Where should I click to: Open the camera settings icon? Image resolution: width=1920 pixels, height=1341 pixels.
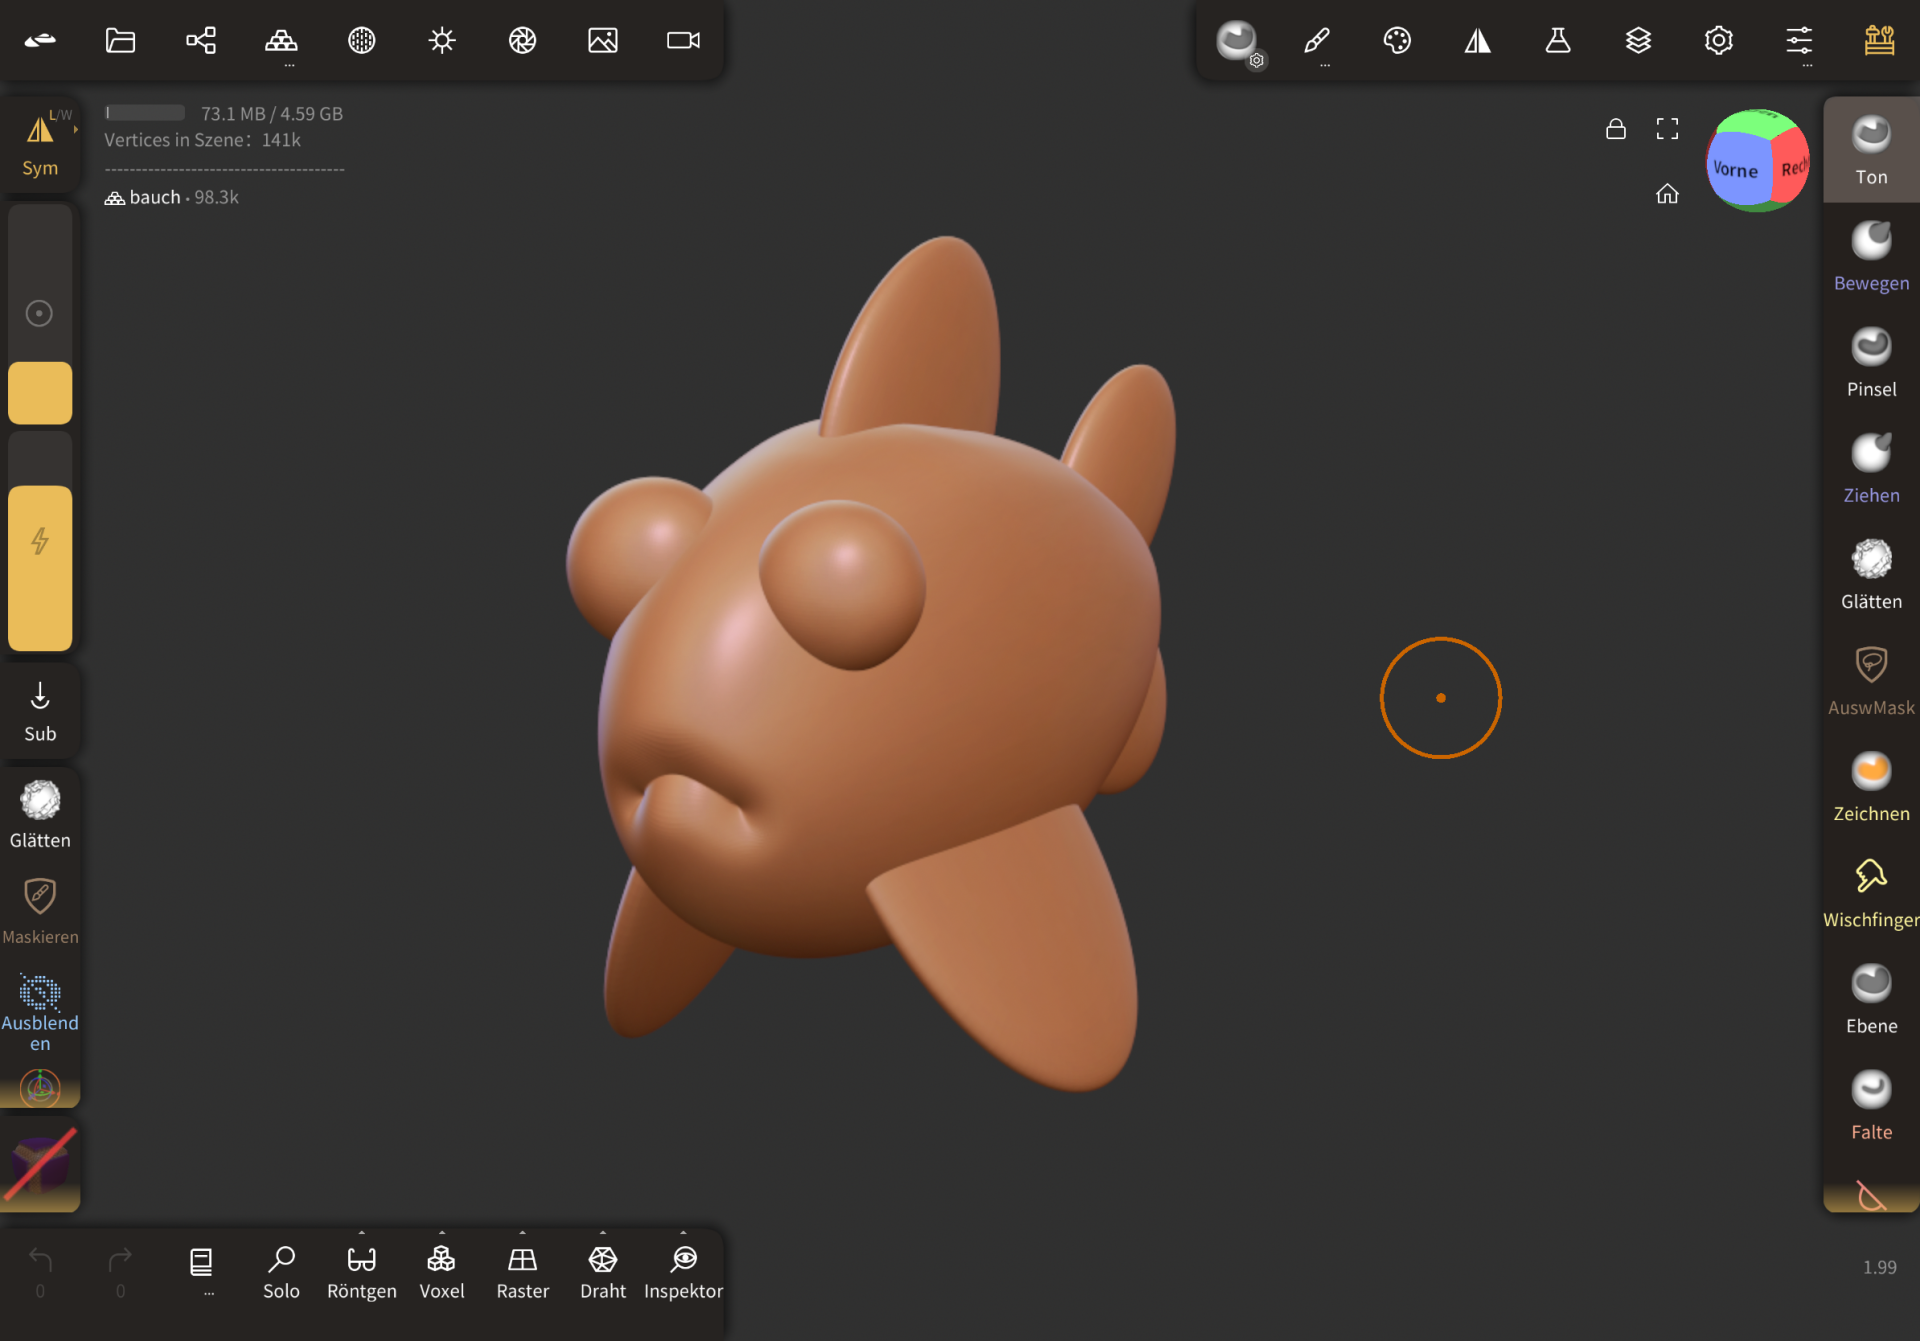coord(683,40)
